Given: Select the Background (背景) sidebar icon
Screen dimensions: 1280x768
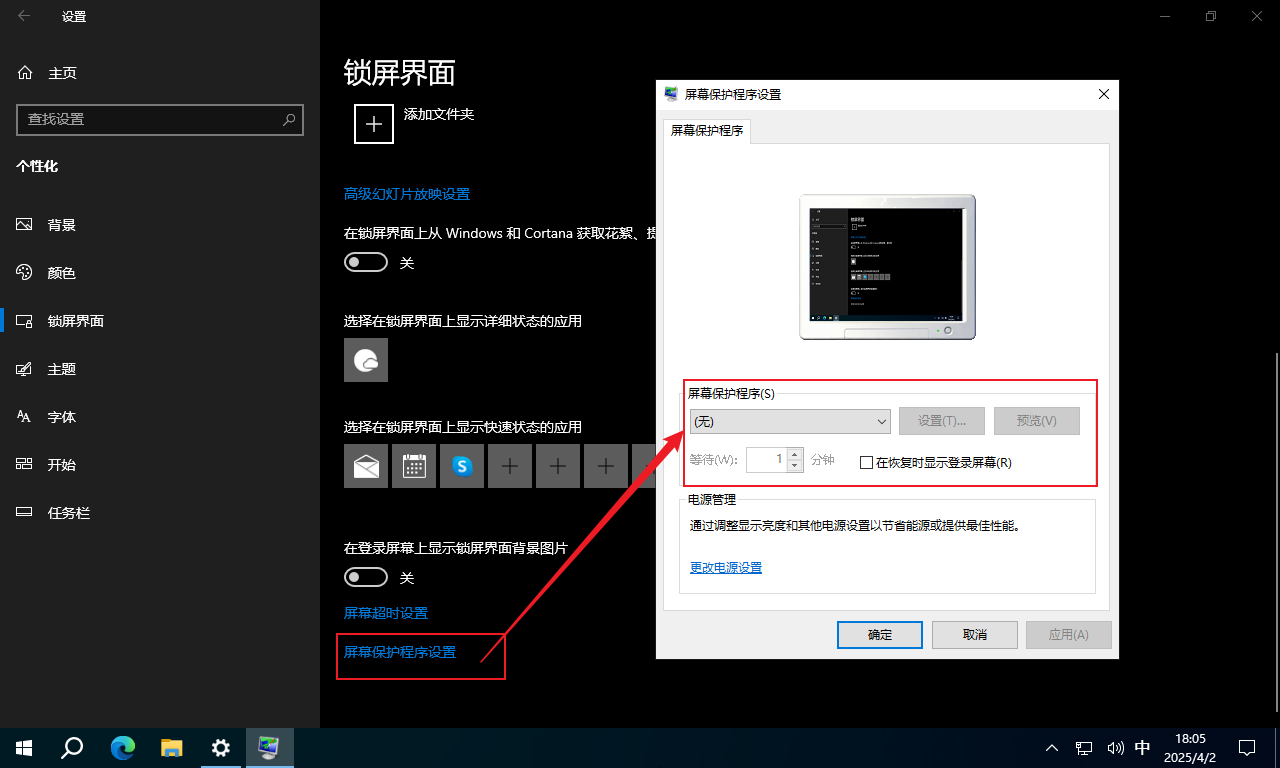Looking at the screenshot, I should 25,225.
